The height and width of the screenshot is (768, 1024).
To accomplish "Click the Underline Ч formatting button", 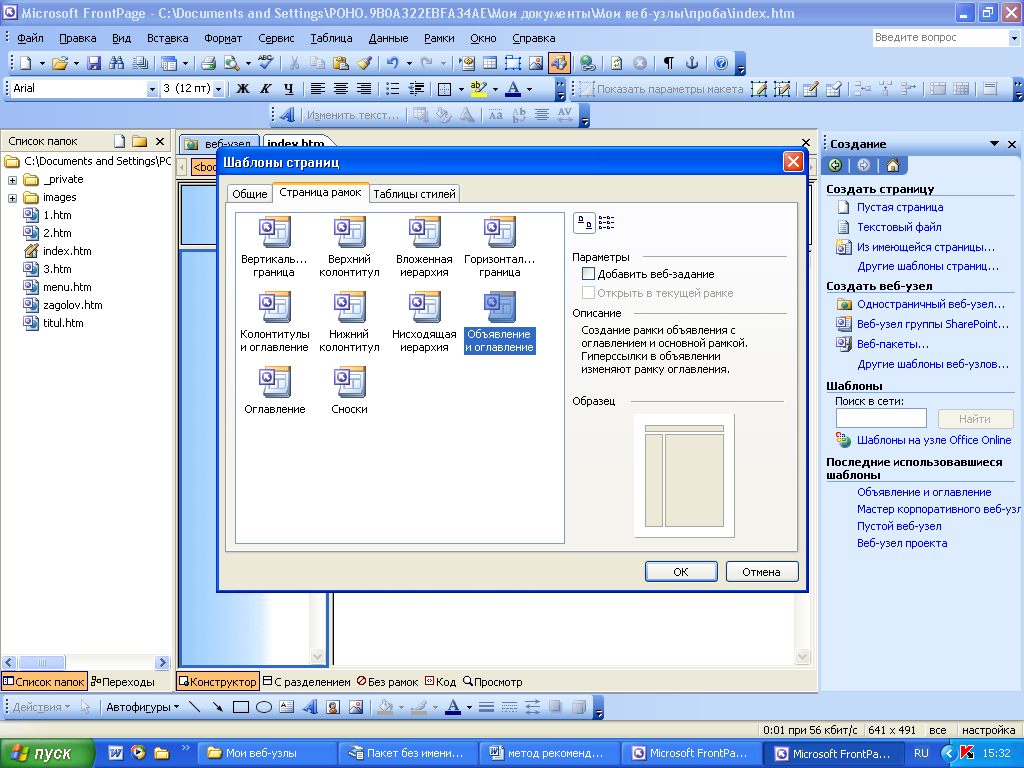I will 289,89.
